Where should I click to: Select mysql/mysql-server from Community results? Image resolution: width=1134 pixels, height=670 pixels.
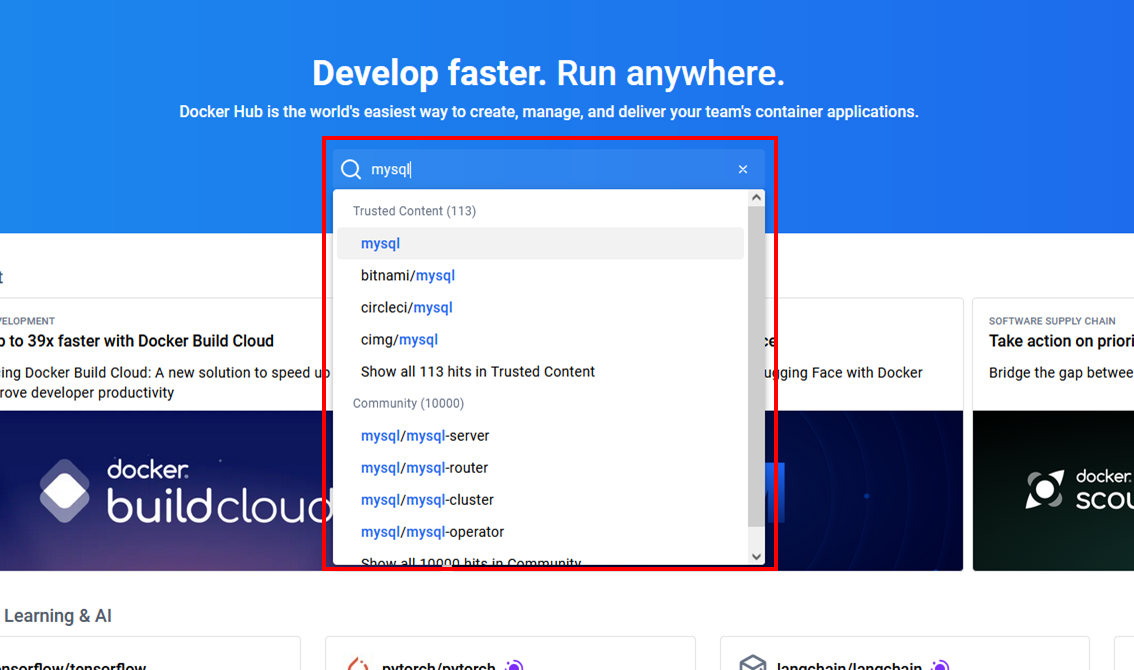pyautogui.click(x=540, y=436)
